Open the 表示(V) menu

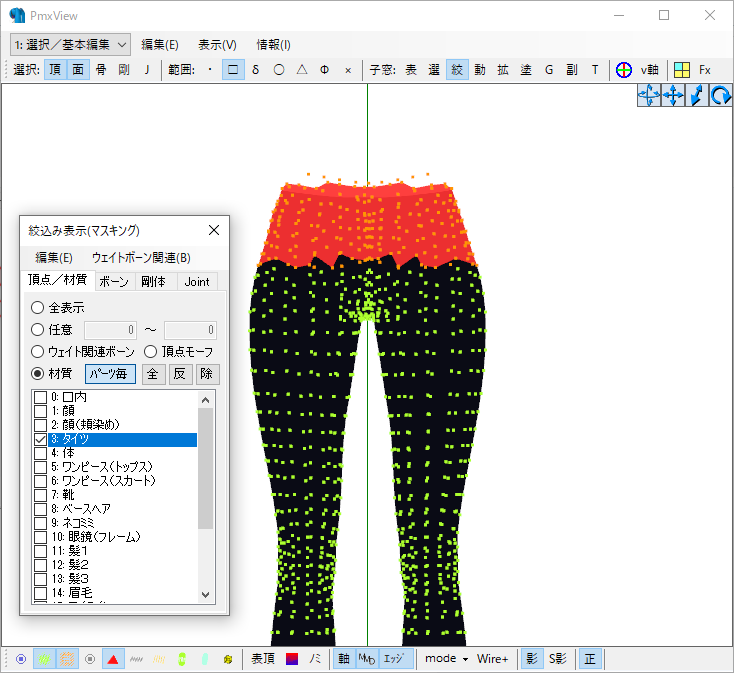pos(217,45)
